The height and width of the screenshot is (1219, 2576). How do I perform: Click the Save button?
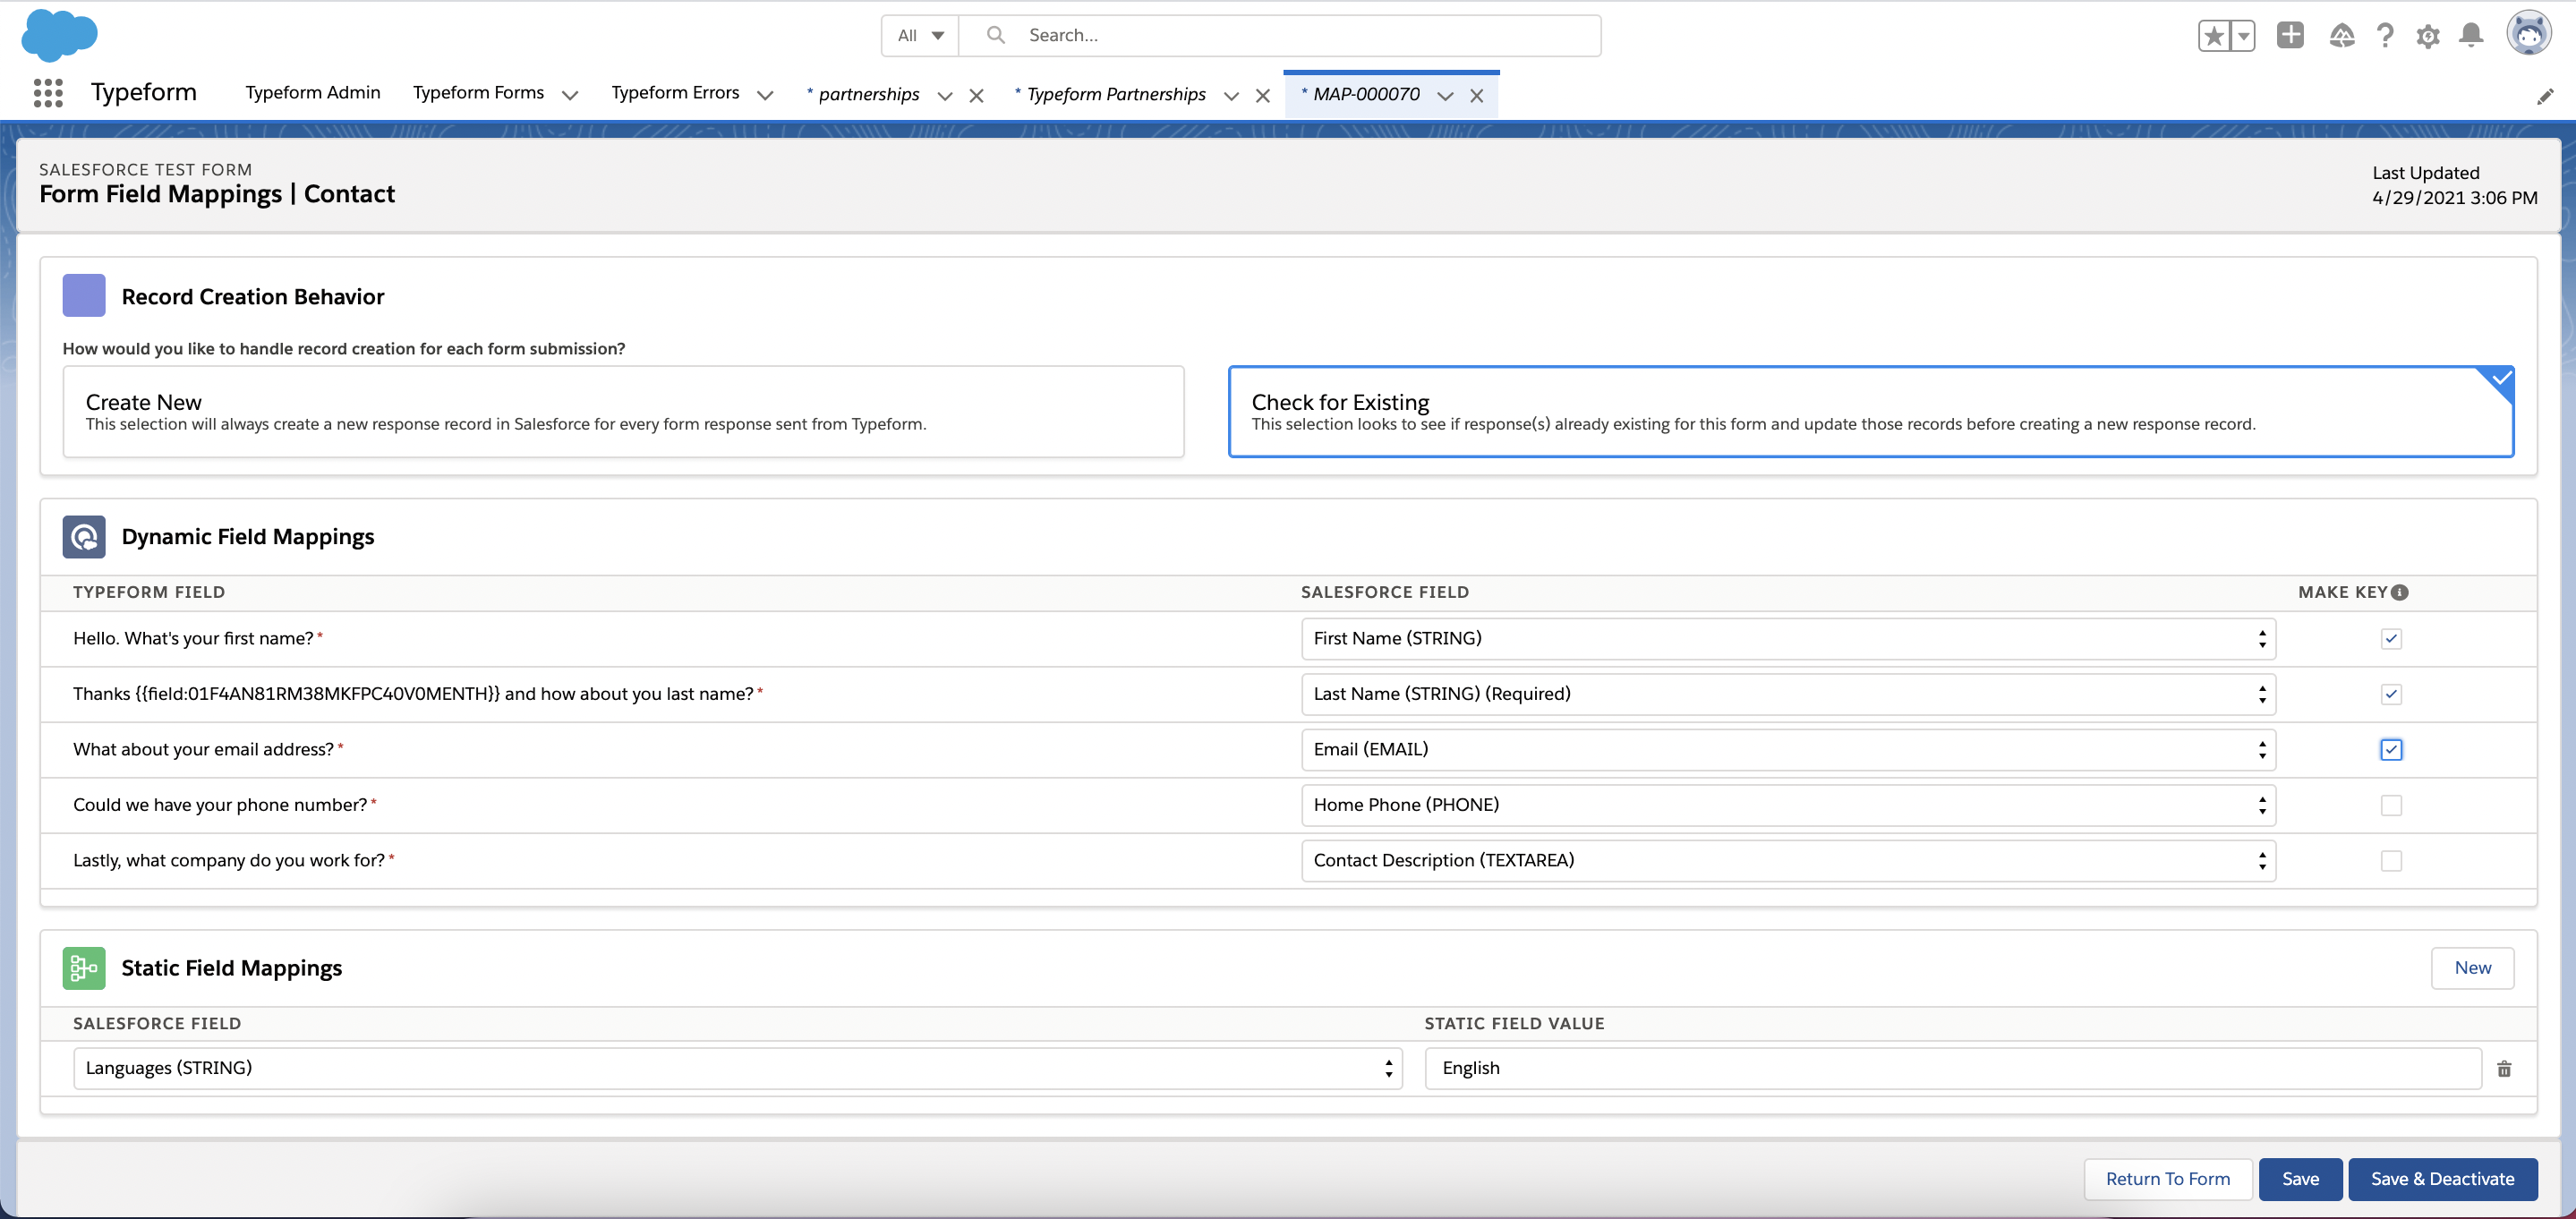(2300, 1179)
